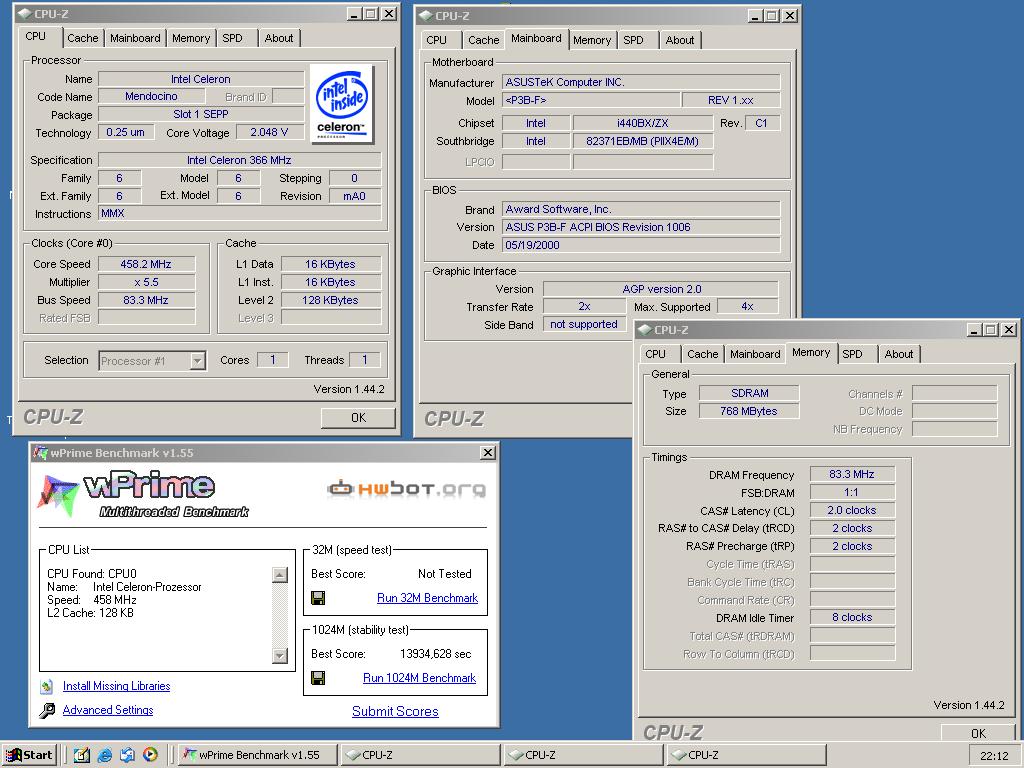
Task: Select CPU tab in middle CPU-Z window
Action: [x=436, y=40]
